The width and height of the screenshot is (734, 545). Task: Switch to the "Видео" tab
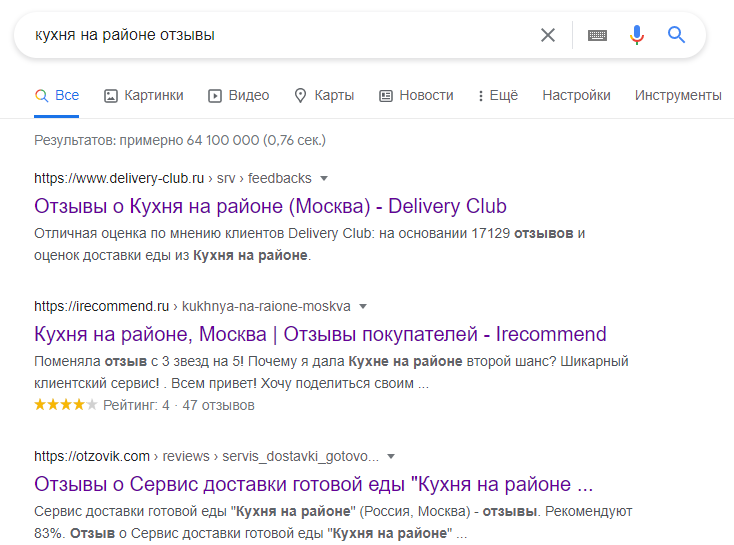tap(239, 96)
